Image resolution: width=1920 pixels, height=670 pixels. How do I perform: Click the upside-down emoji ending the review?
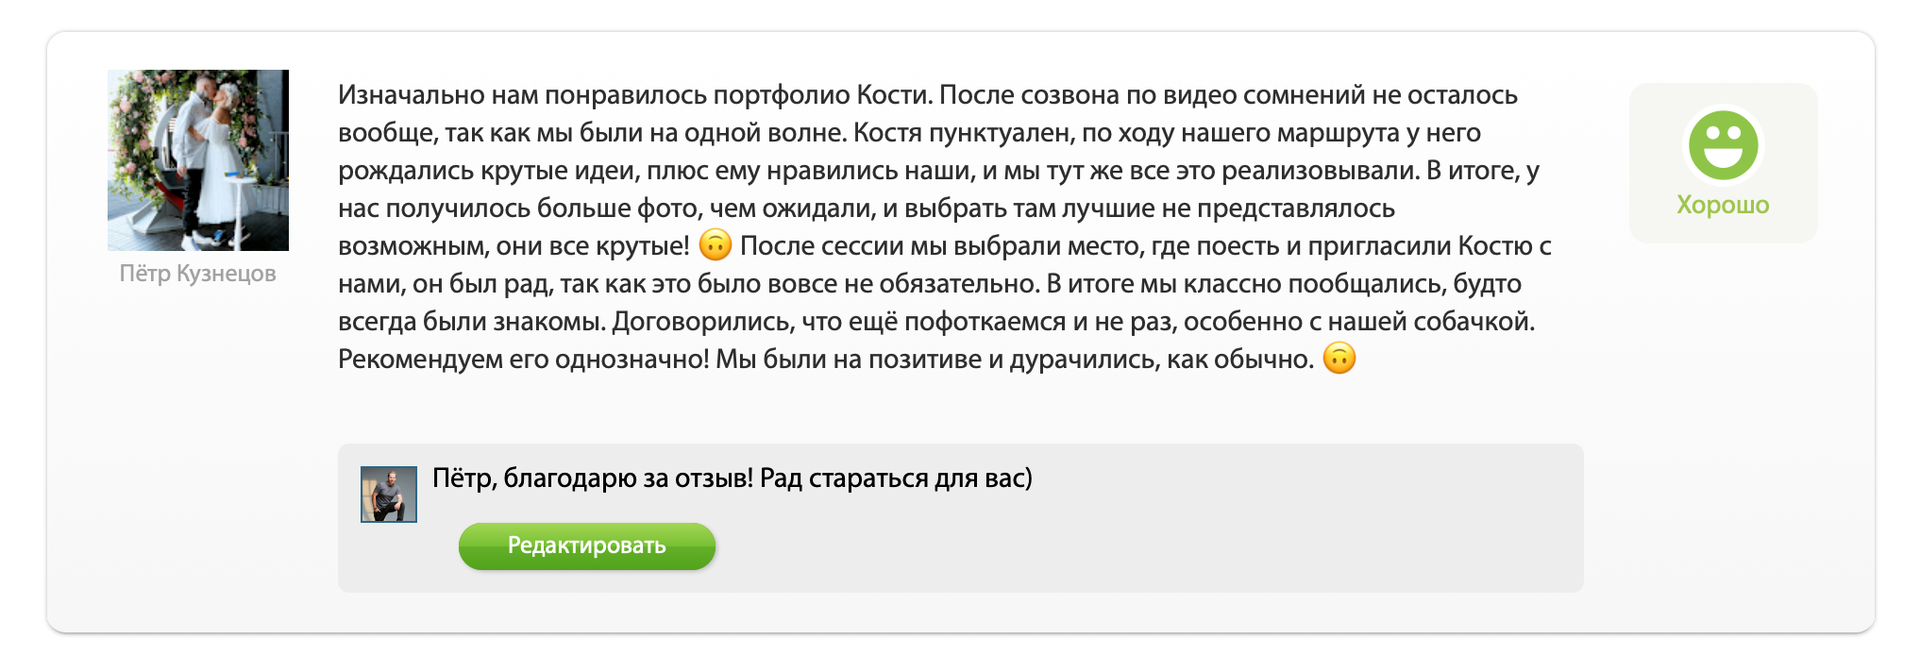(1339, 358)
